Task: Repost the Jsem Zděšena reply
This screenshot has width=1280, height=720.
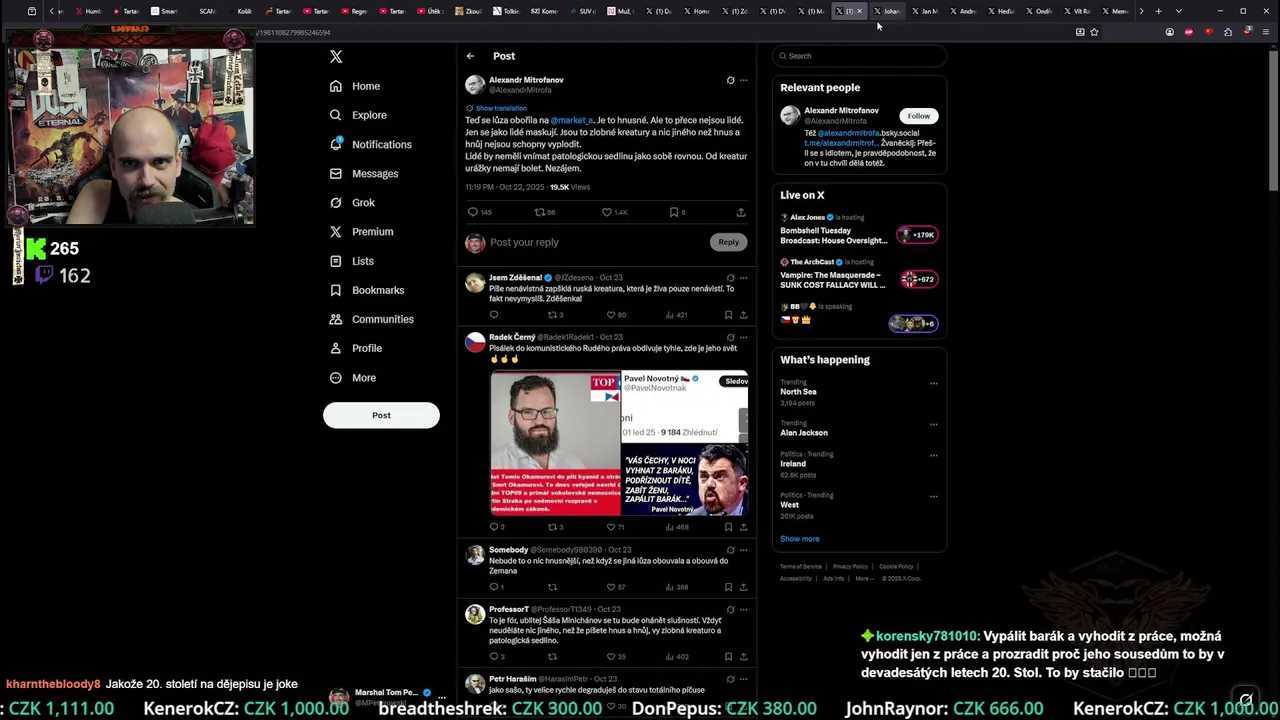Action: click(x=555, y=315)
